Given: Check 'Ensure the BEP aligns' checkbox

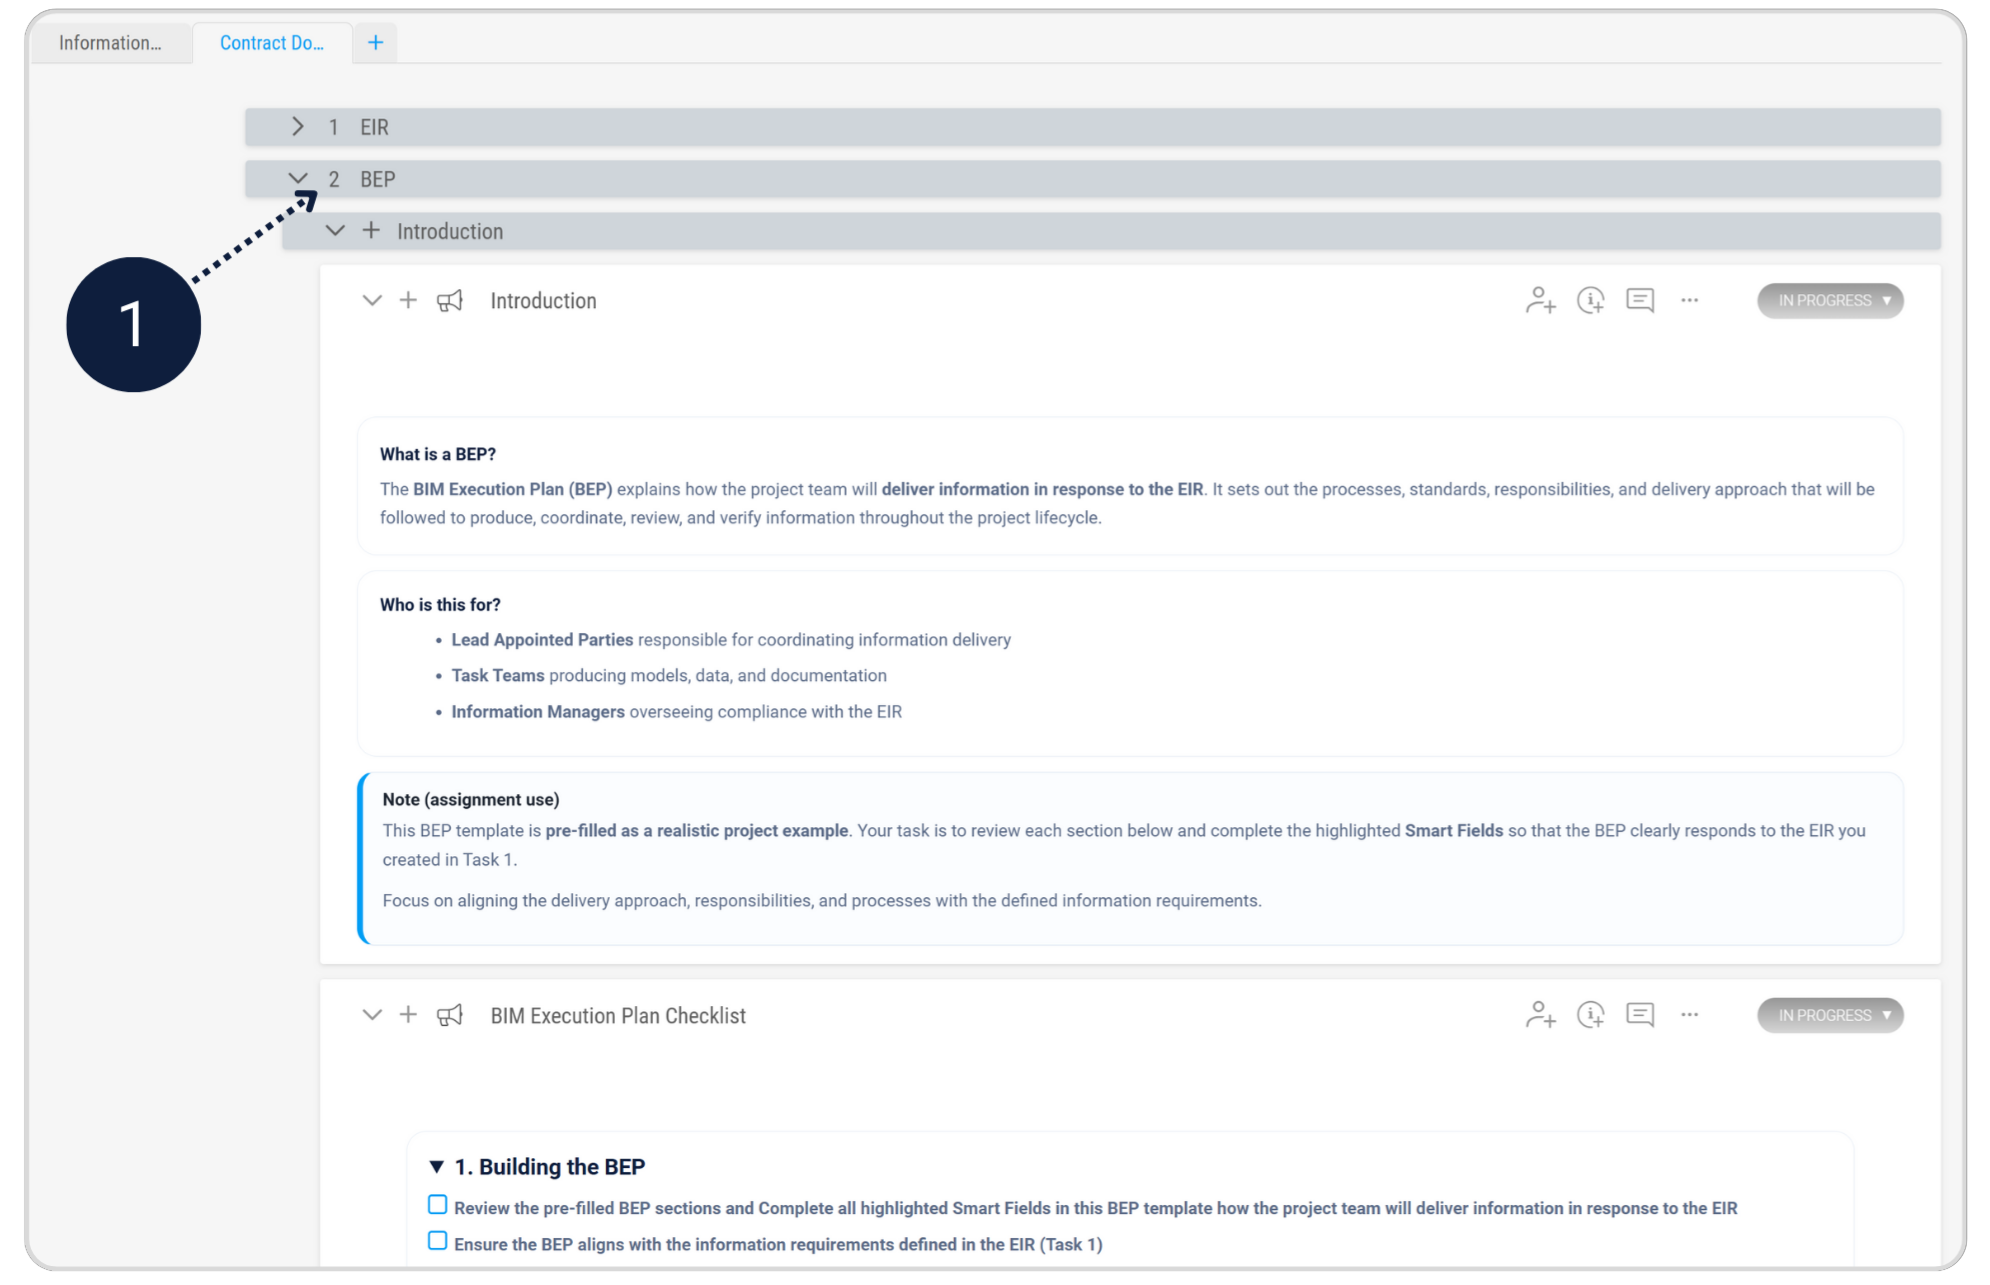Looking at the screenshot, I should [437, 1241].
